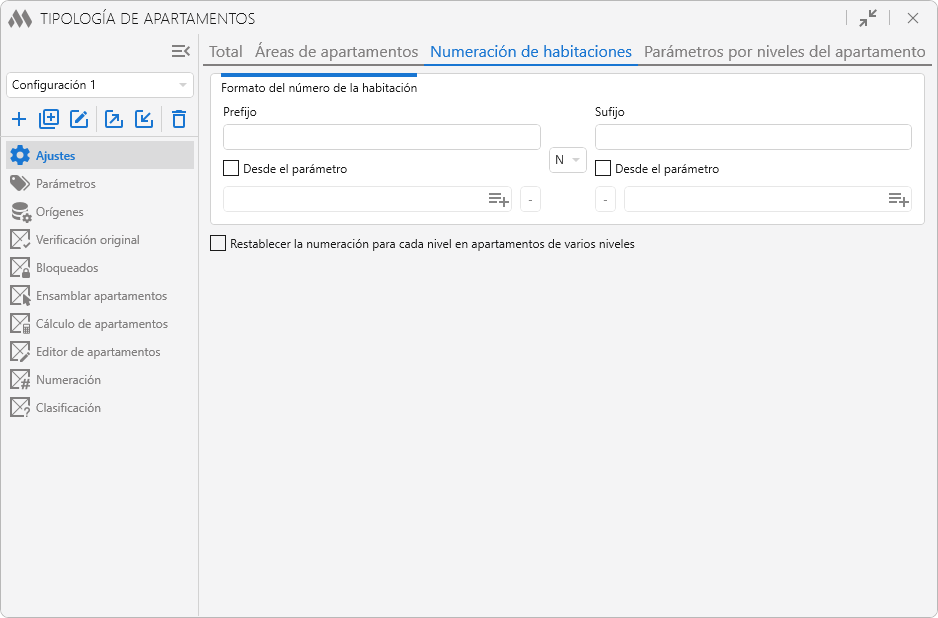Click the Sufijo text input field
938x618 pixels.
point(752,137)
